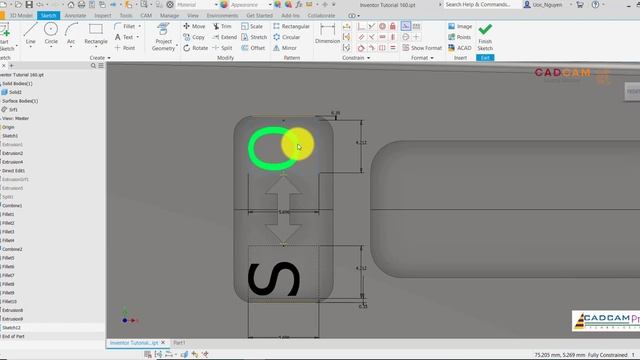Select Combine1 in browser tree

pos(12,205)
